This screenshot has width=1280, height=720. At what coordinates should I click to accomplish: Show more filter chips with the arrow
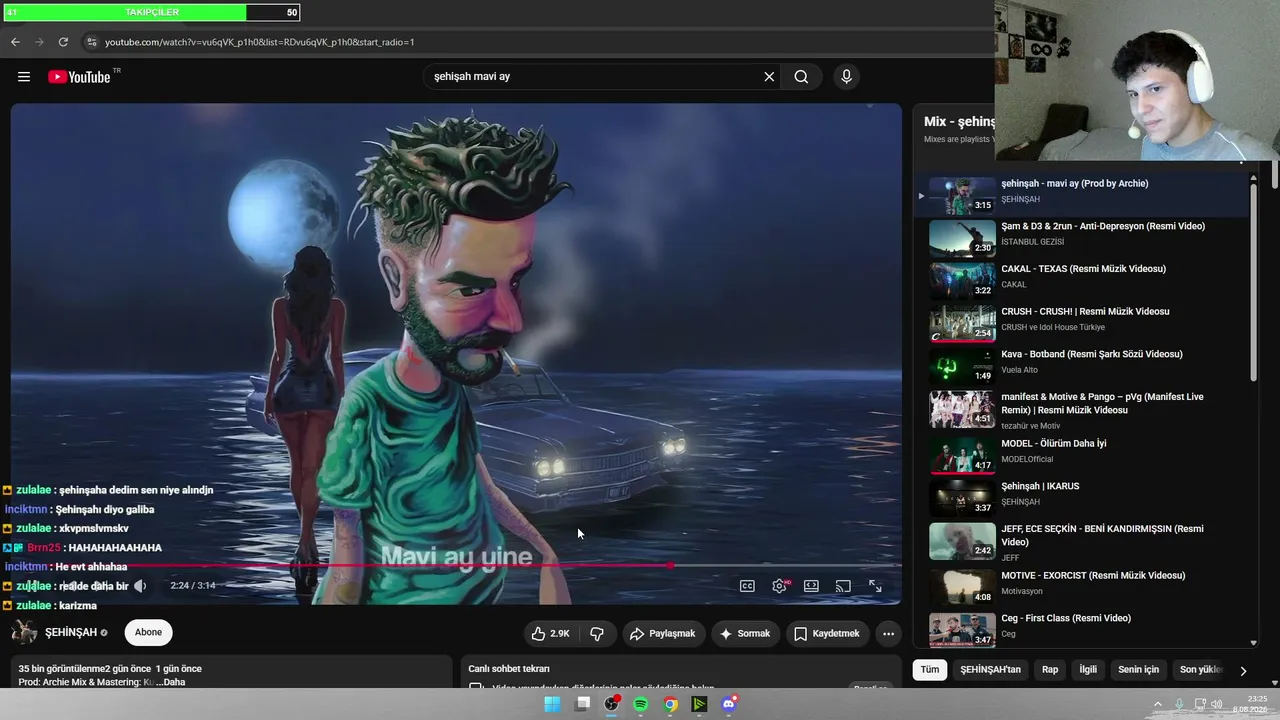pyautogui.click(x=1243, y=671)
